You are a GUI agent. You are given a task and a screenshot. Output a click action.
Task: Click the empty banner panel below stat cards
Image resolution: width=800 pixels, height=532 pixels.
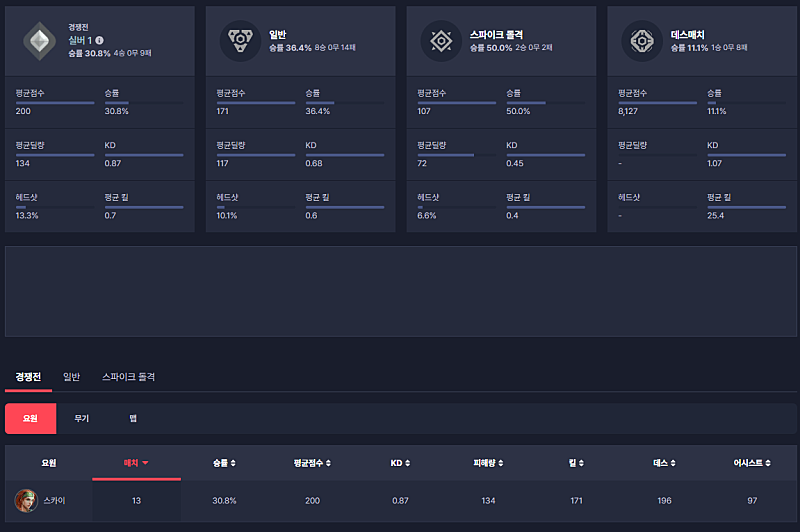coord(401,291)
